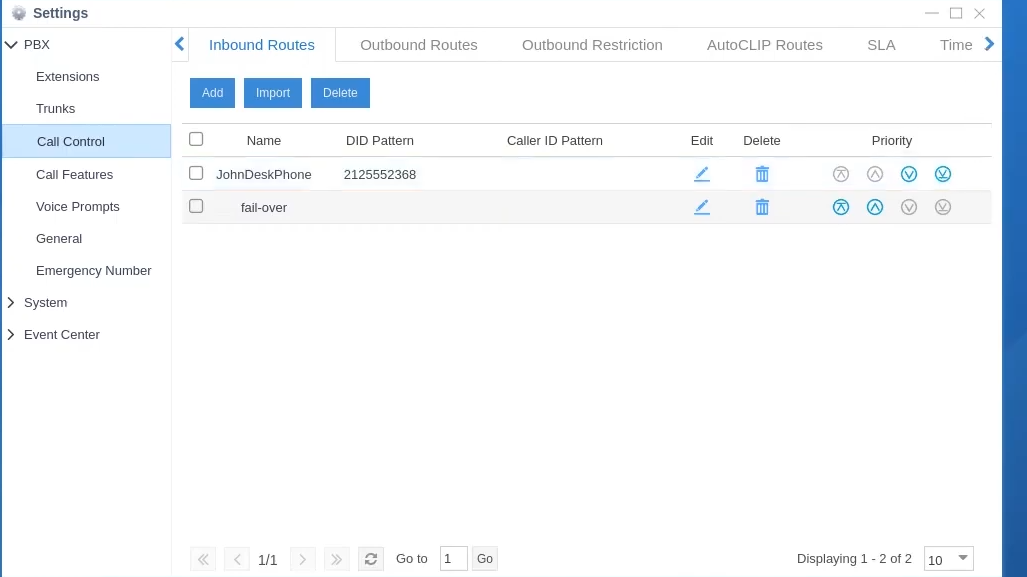The height and width of the screenshot is (577, 1027).
Task: Click the blue Delete button
Action: [x=340, y=93]
